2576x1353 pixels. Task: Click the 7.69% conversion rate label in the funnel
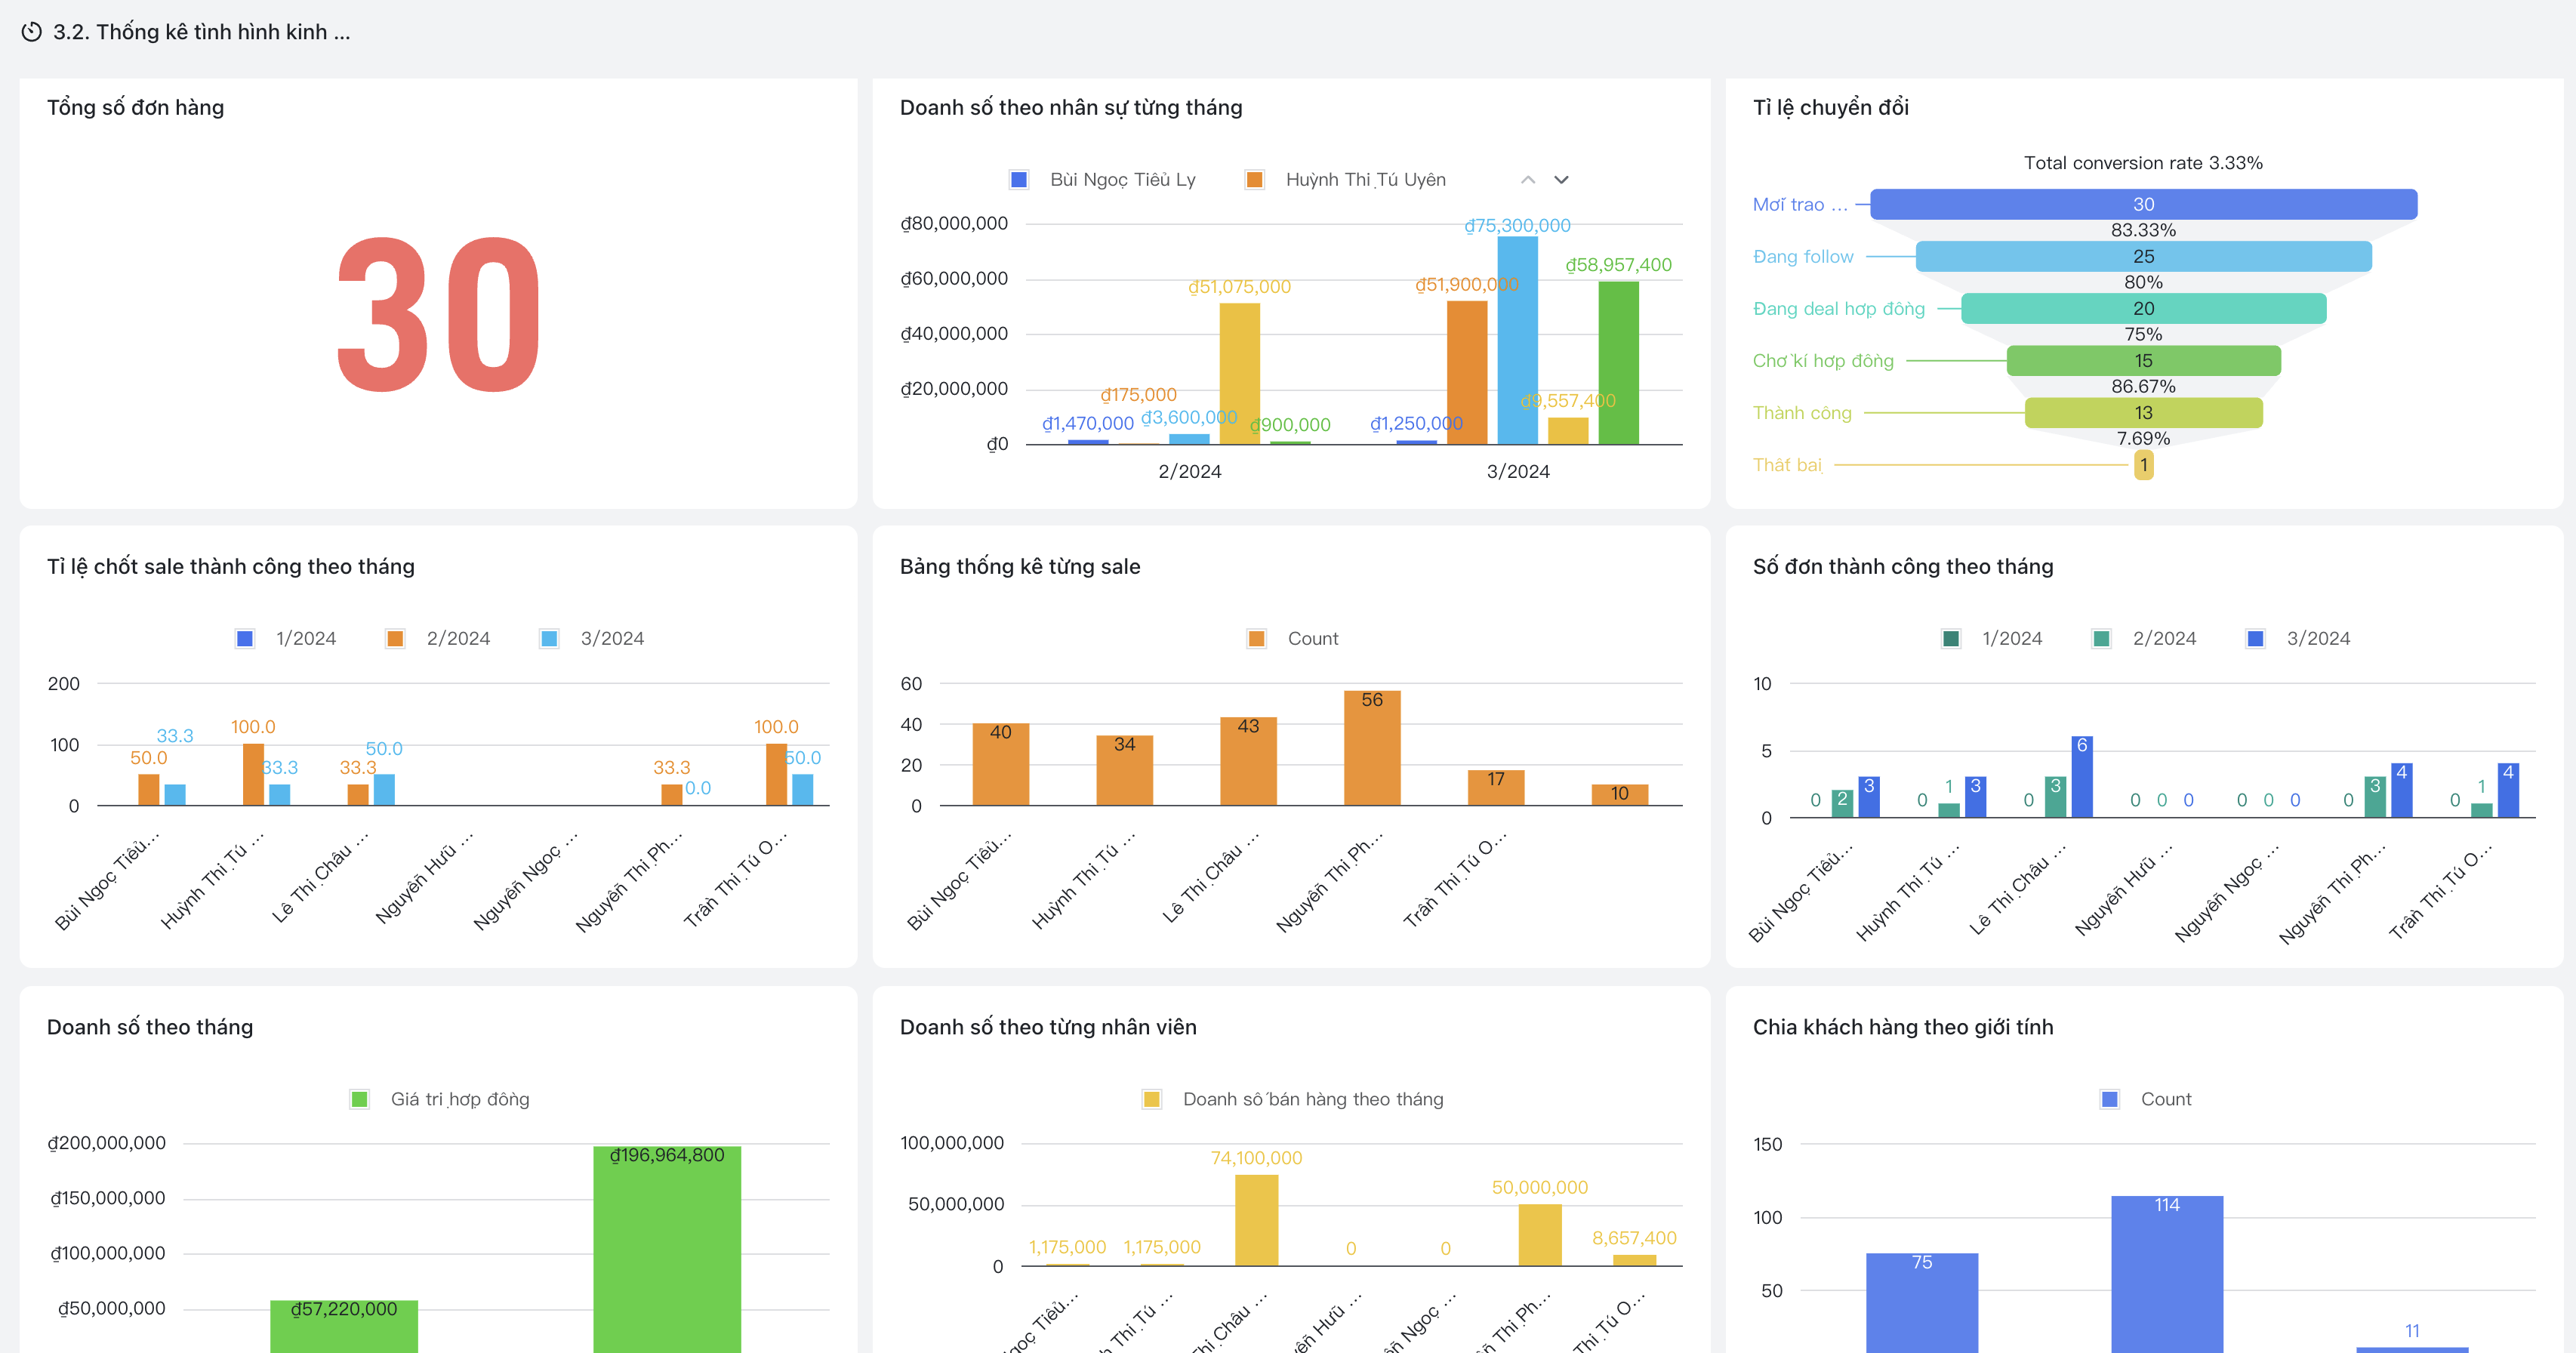tap(2143, 438)
